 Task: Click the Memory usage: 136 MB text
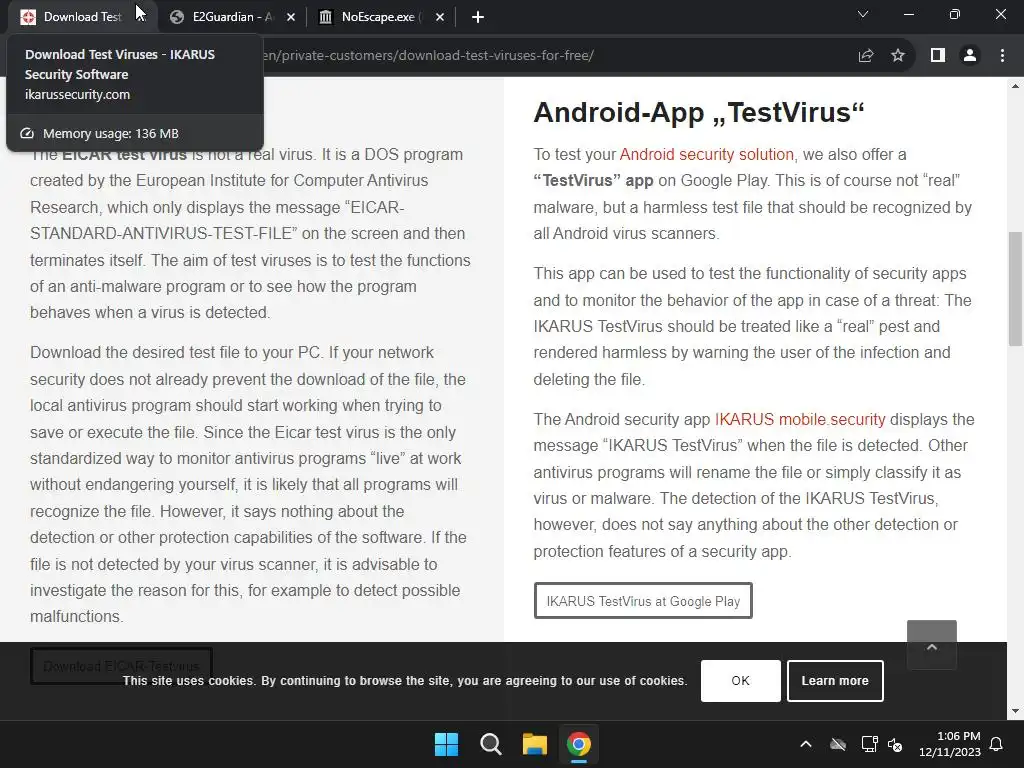[110, 133]
